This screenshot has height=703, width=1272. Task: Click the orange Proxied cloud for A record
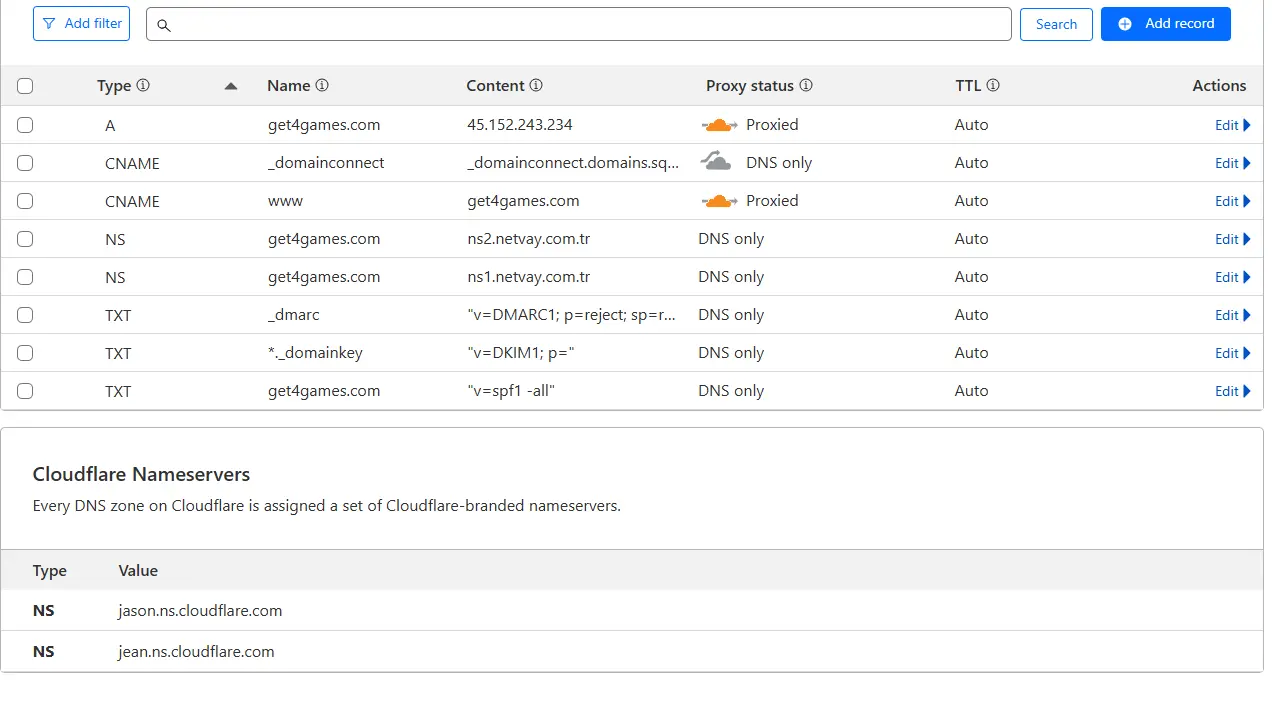pos(719,125)
